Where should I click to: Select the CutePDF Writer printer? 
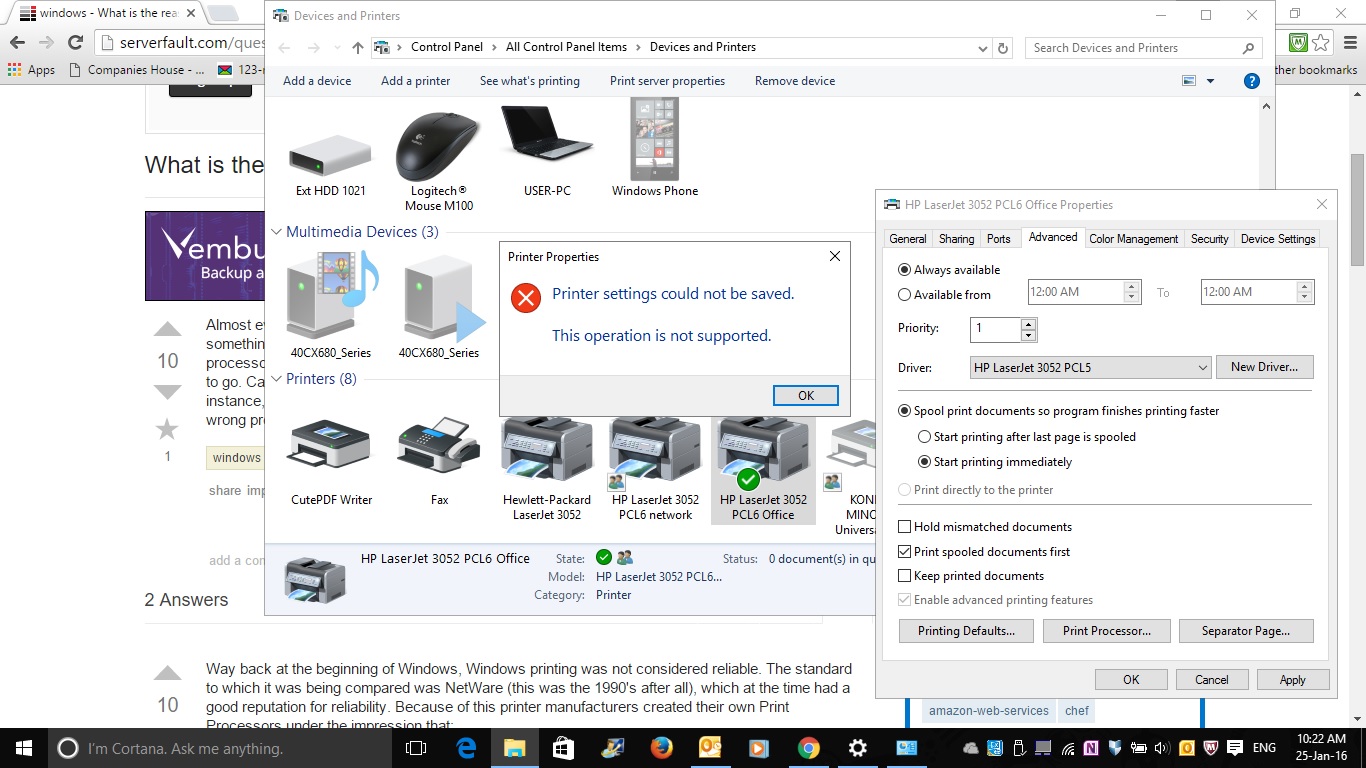coord(331,446)
